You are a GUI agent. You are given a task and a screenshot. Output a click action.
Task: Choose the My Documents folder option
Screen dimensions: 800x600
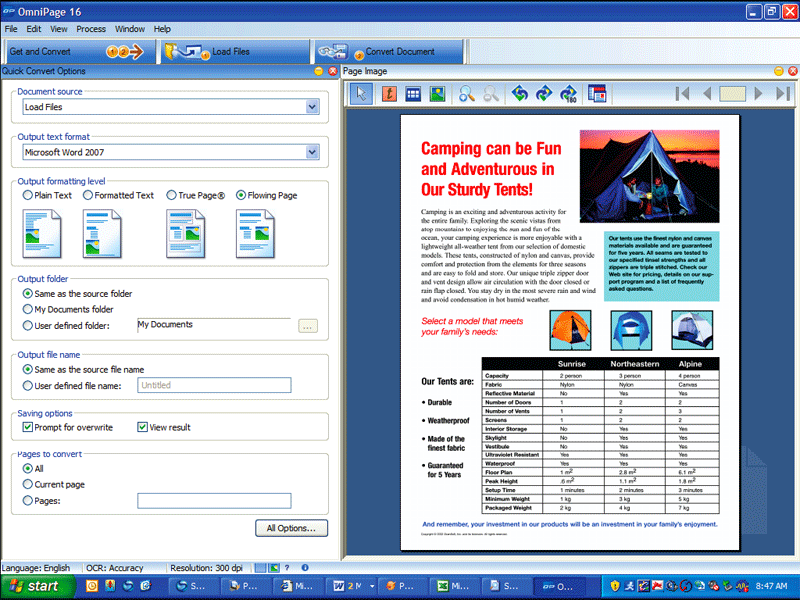pyautogui.click(x=28, y=309)
